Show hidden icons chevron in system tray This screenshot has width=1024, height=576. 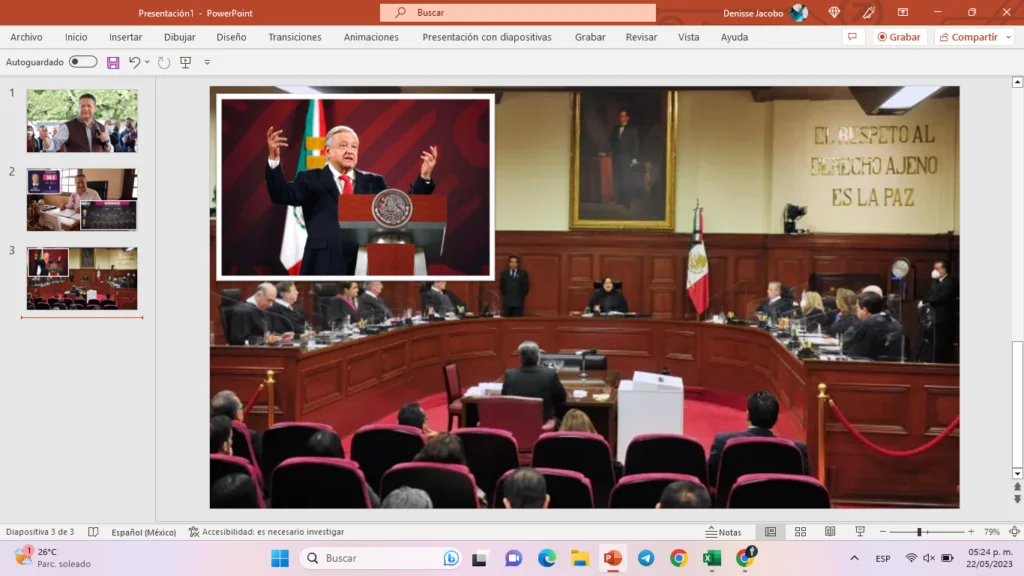[x=854, y=558]
